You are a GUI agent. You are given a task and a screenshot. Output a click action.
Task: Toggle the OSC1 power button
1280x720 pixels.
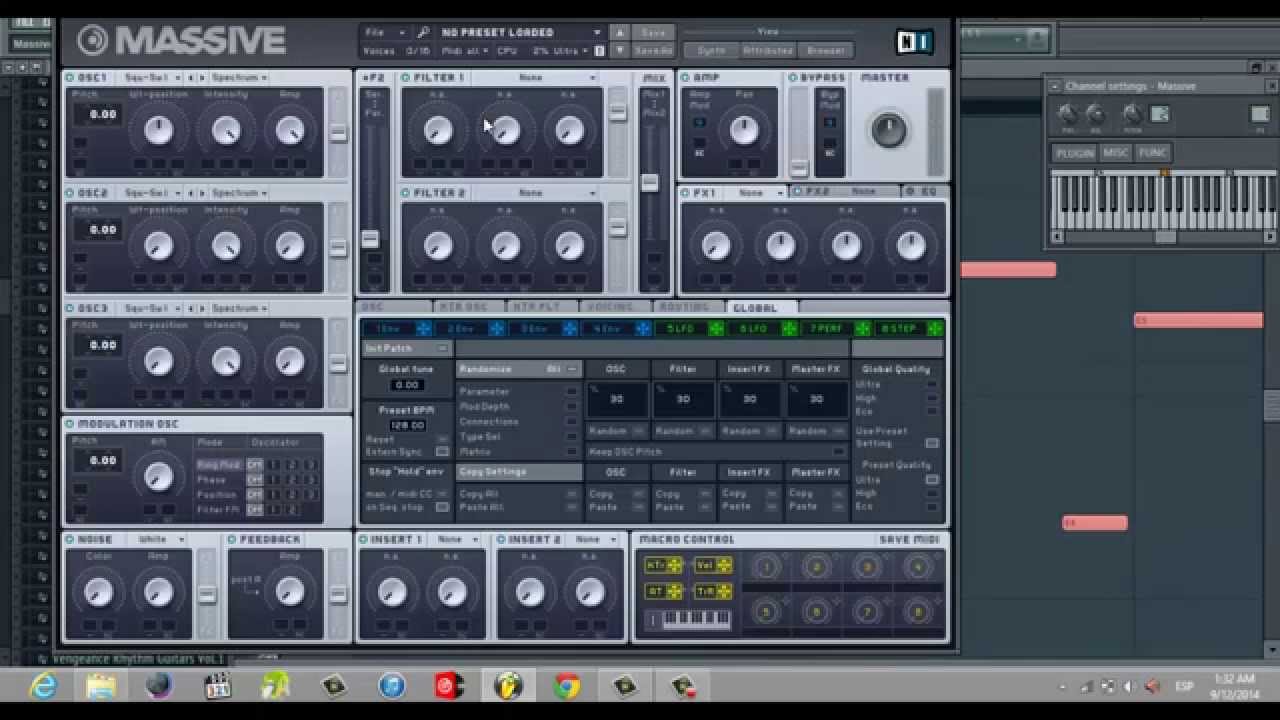[x=70, y=77]
